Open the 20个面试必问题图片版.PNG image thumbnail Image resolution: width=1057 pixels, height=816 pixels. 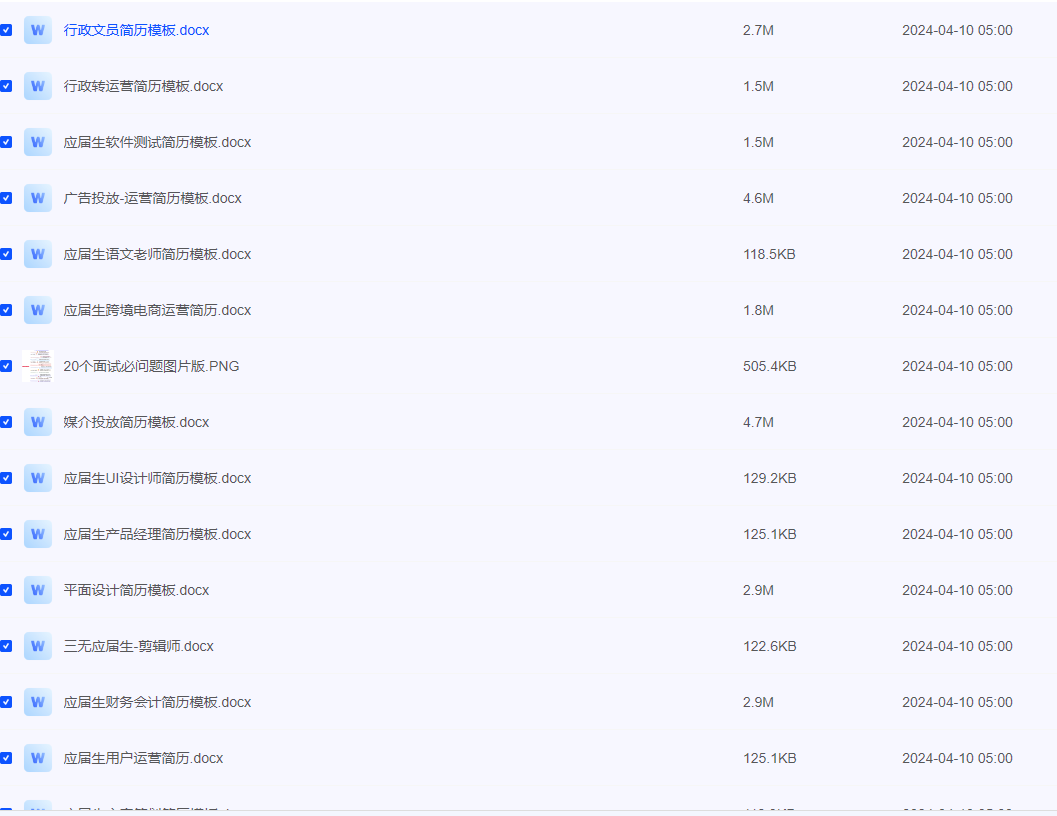pos(38,366)
